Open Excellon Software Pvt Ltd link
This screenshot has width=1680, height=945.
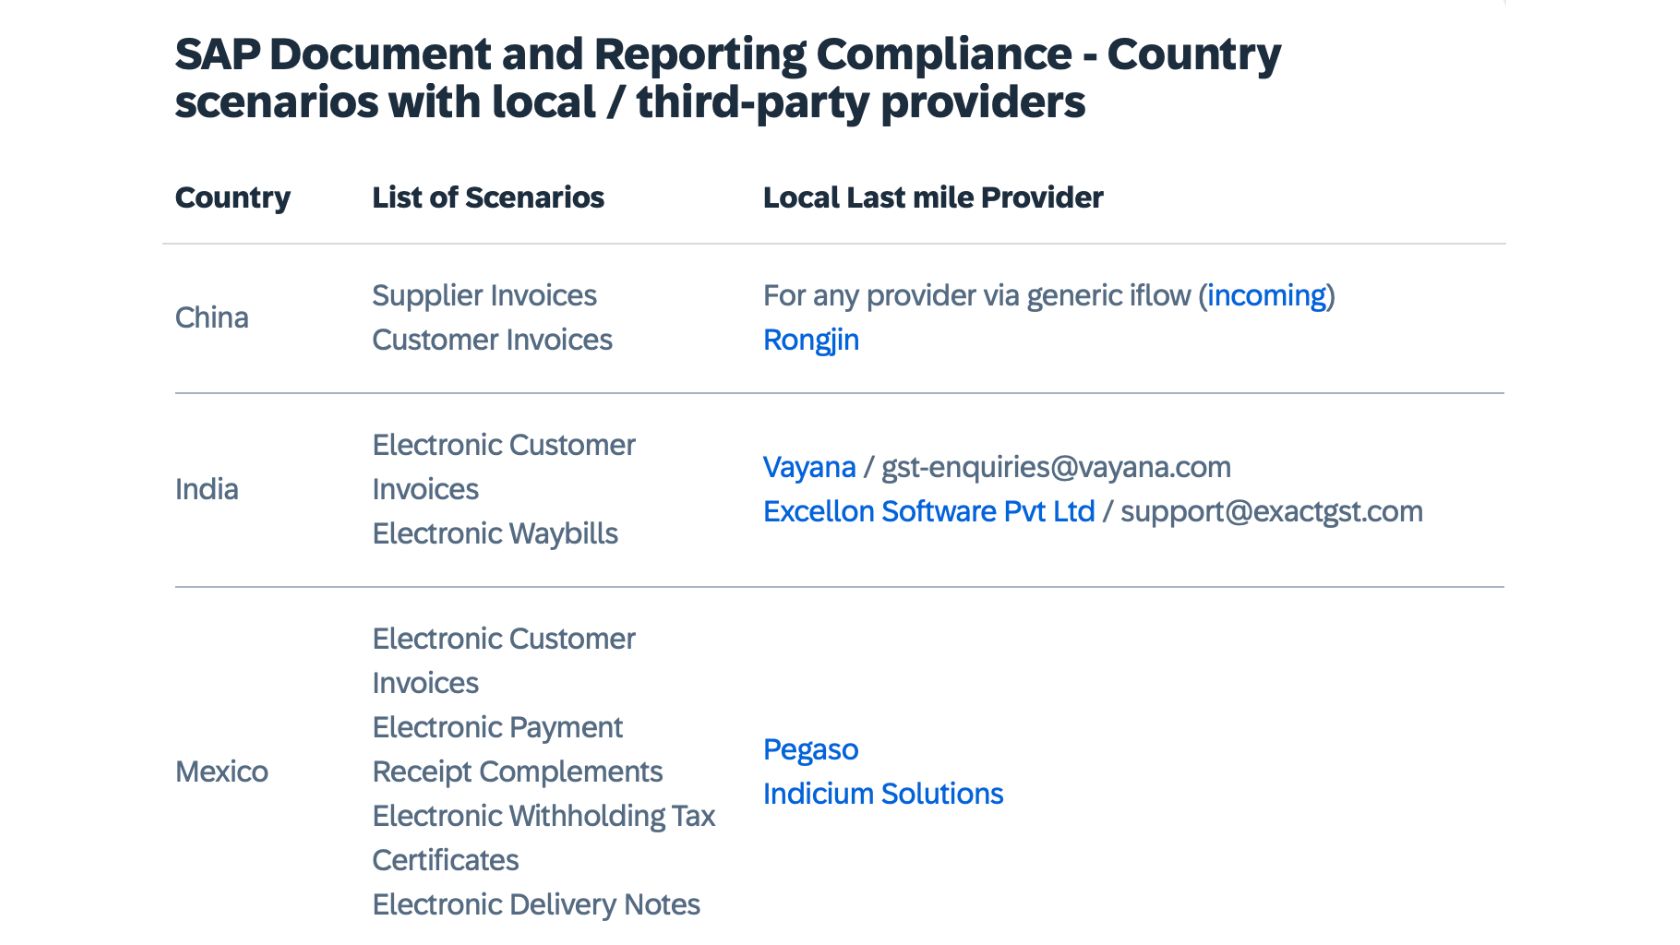tap(929, 511)
